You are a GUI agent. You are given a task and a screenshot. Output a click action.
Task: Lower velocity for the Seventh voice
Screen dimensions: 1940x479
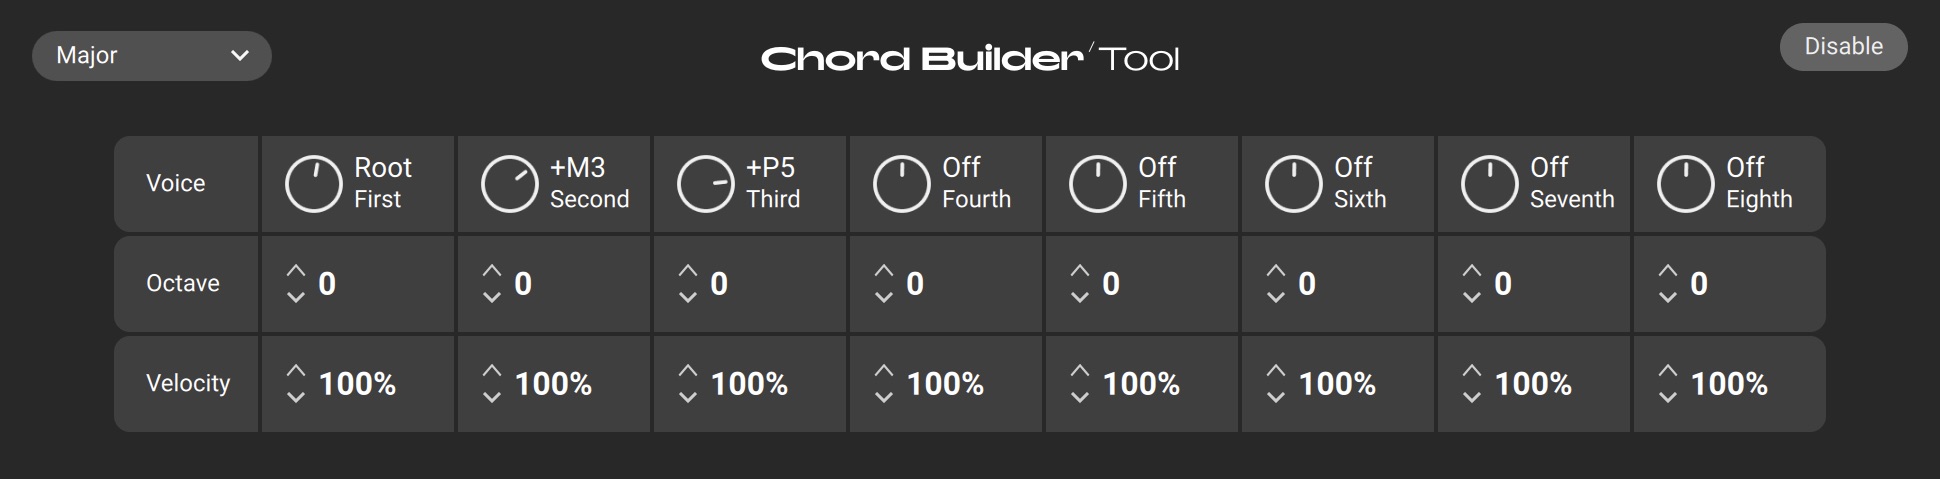[x=1472, y=397]
